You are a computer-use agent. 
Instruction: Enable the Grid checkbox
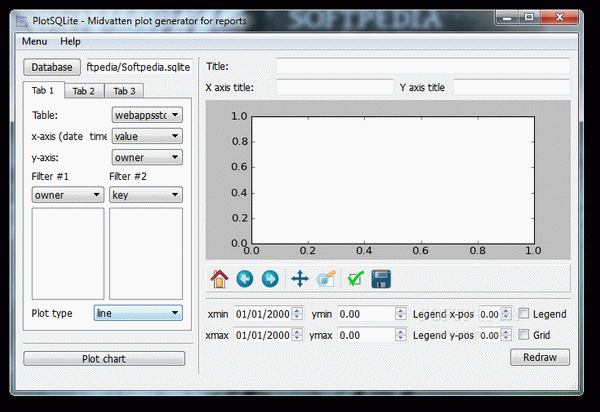point(523,335)
